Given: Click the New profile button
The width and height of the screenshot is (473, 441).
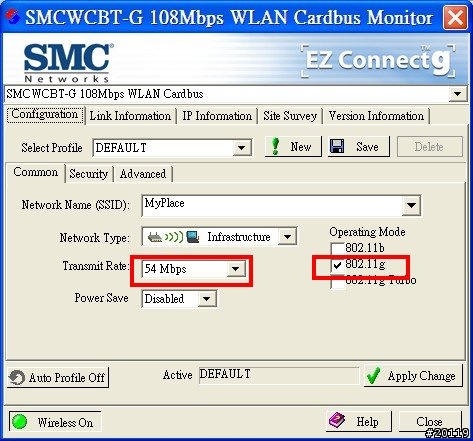Looking at the screenshot, I should click(293, 146).
